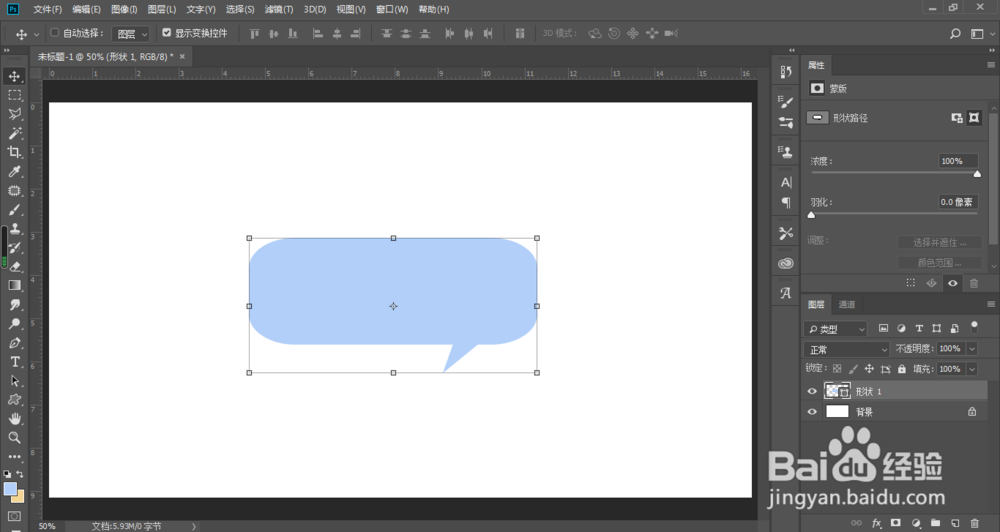The image size is (1000, 532).
Task: Select the Gradient tool
Action: [14, 285]
